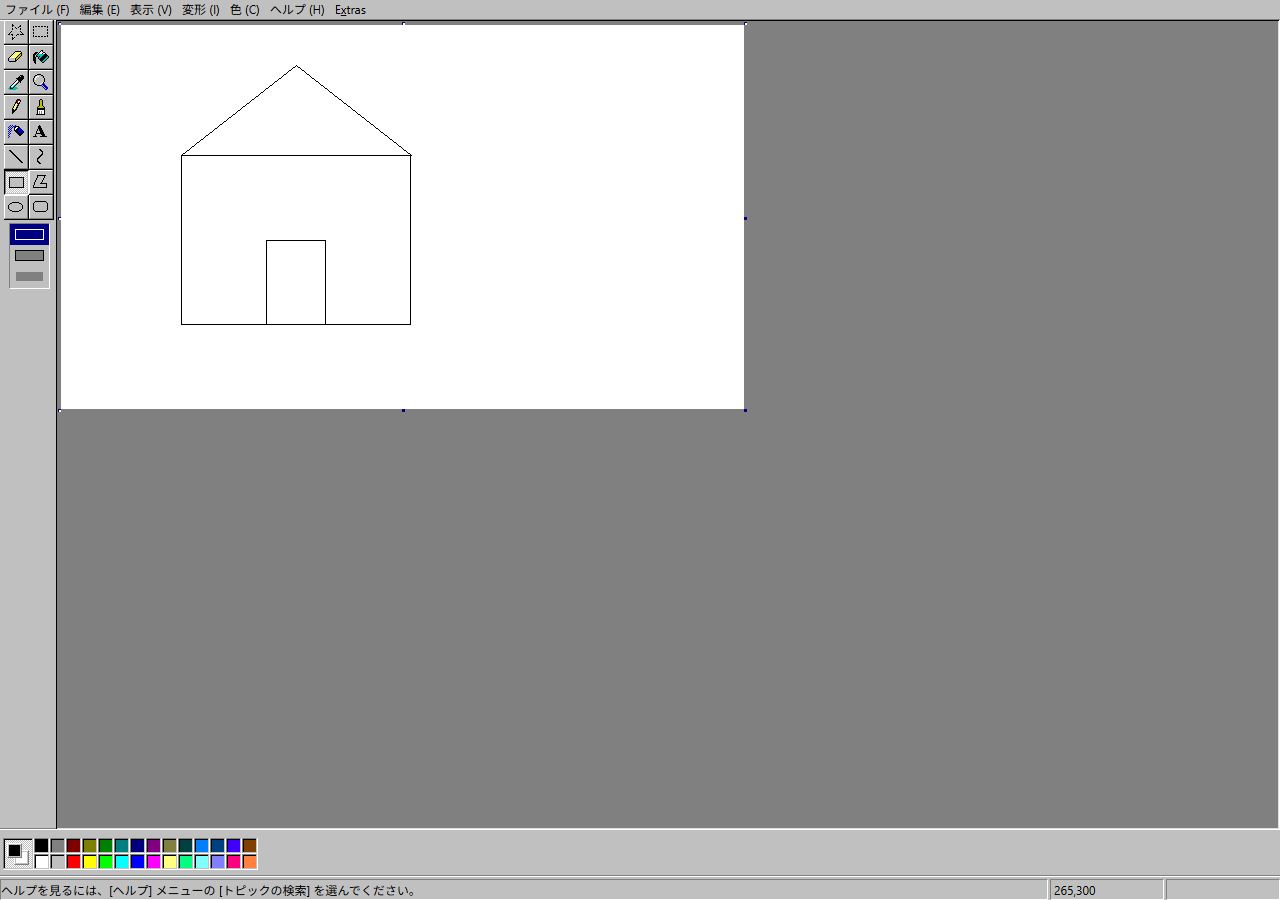Select the Rounded Rectangle tool
This screenshot has width=1280, height=900.
(x=40, y=207)
